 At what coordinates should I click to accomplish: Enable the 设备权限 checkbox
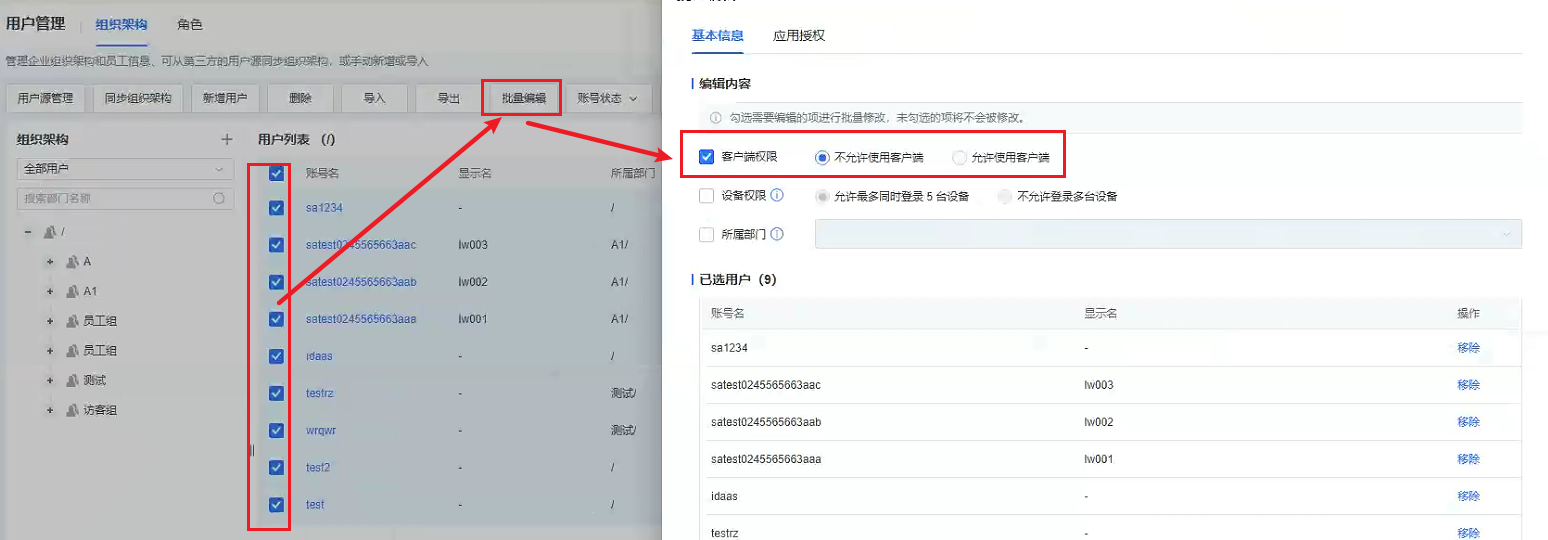(707, 196)
